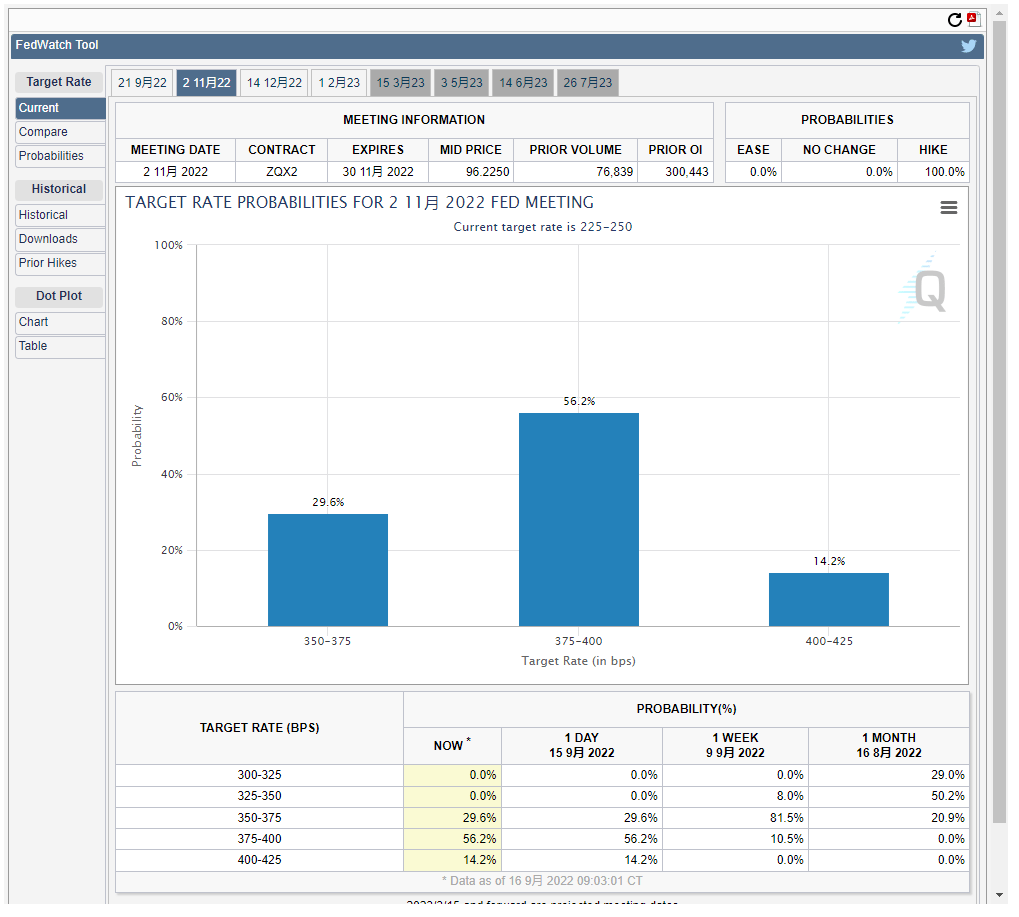Open the Twitter bird icon link
This screenshot has height=917, width=1019.
tap(968, 46)
